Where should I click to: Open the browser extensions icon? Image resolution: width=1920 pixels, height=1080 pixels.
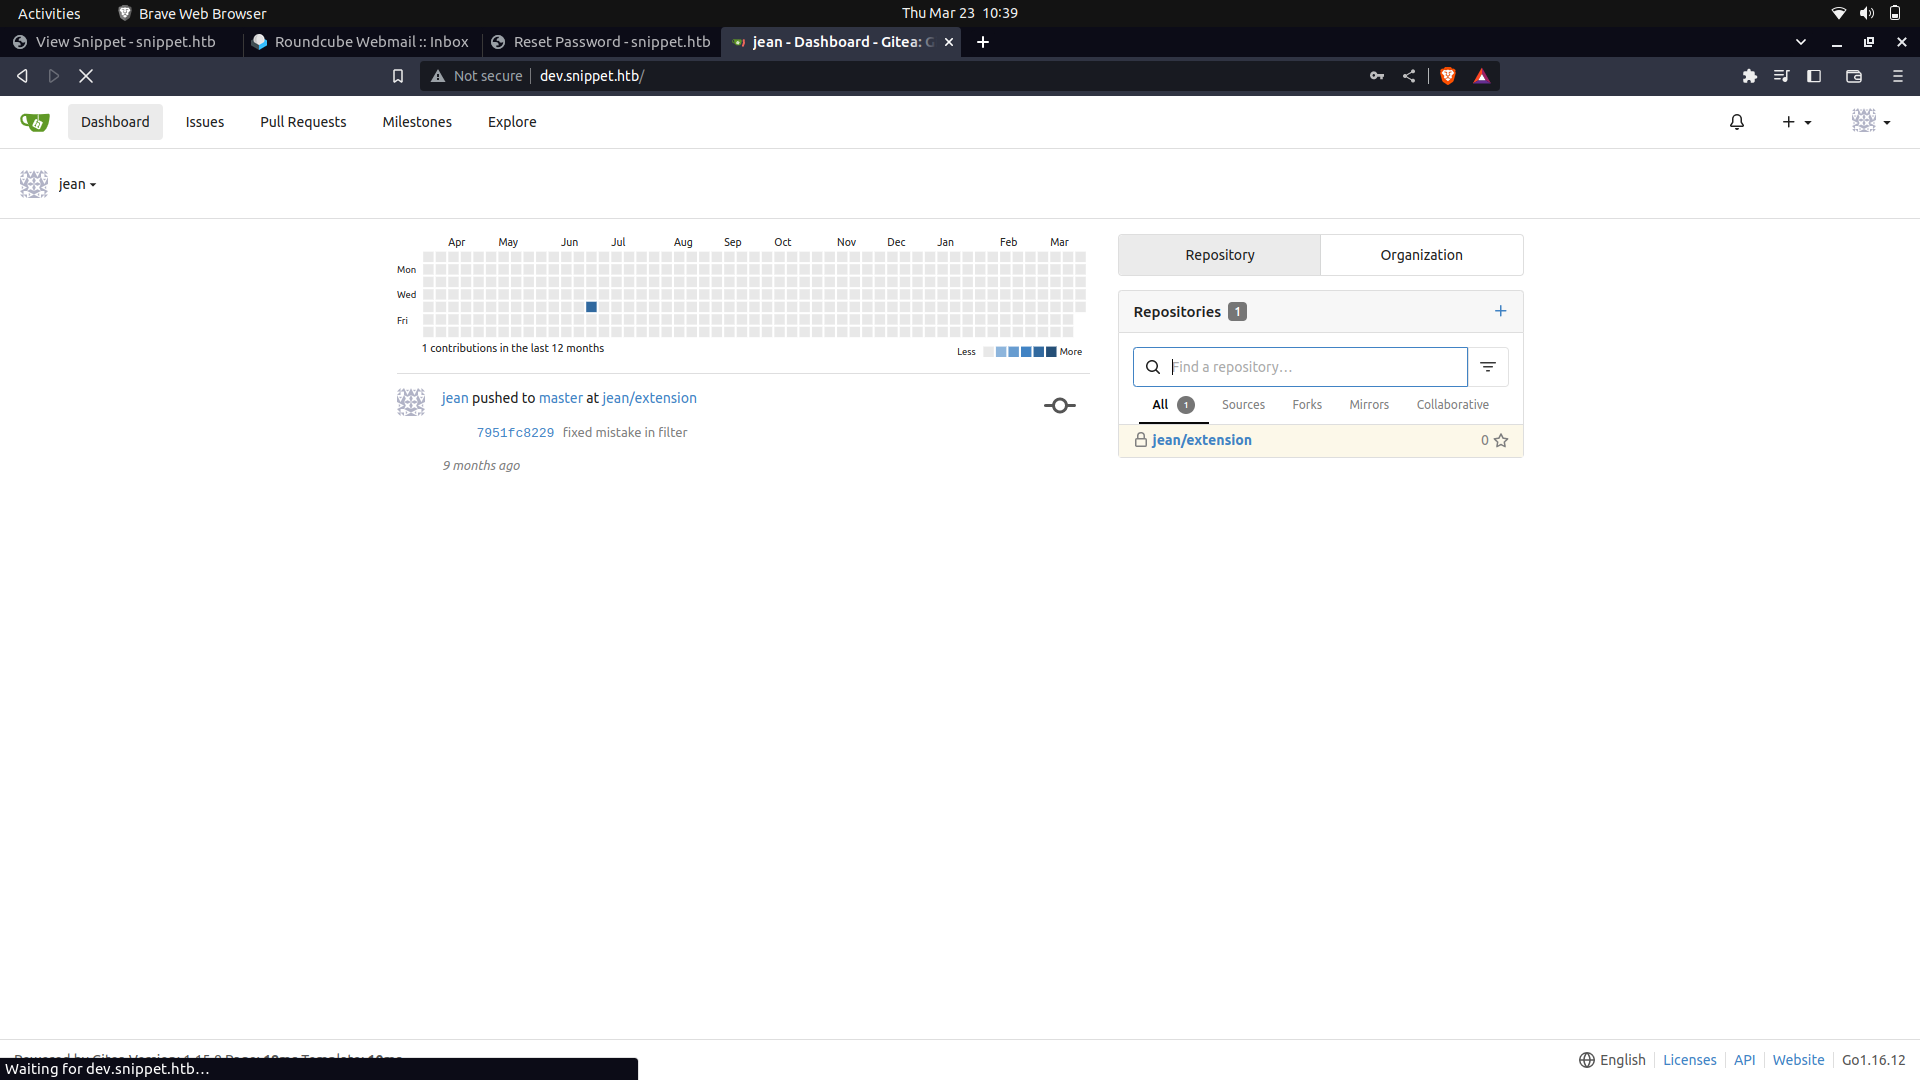(1750, 75)
